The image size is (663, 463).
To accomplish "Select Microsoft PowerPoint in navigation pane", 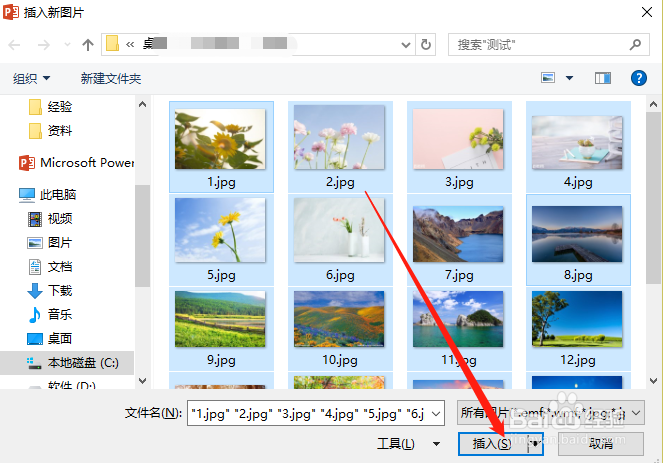I will 77,163.
